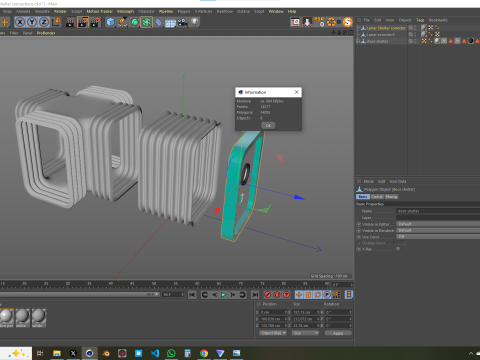Open the render settings clapperboard with gear
480x360 pixels.
click(95, 22)
